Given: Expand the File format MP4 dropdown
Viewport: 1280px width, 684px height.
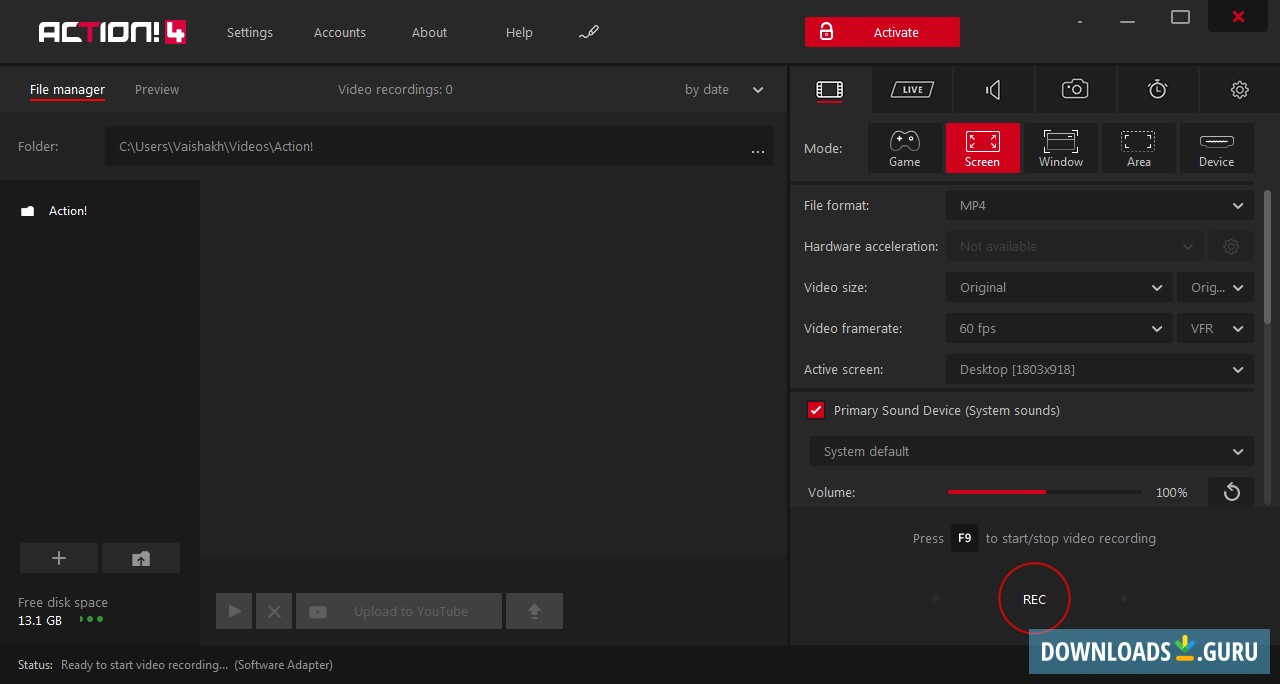Looking at the screenshot, I should coord(1098,205).
